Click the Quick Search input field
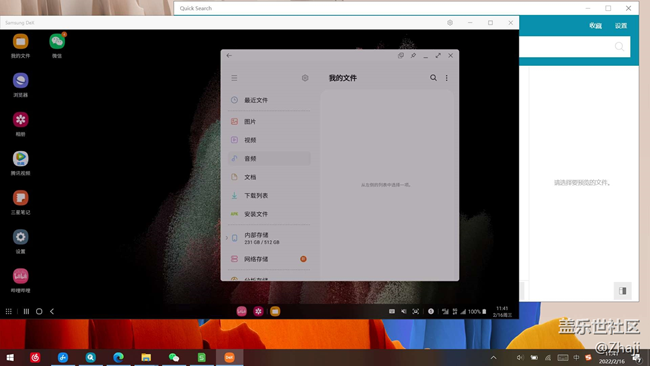The height and width of the screenshot is (366, 650). (575, 46)
